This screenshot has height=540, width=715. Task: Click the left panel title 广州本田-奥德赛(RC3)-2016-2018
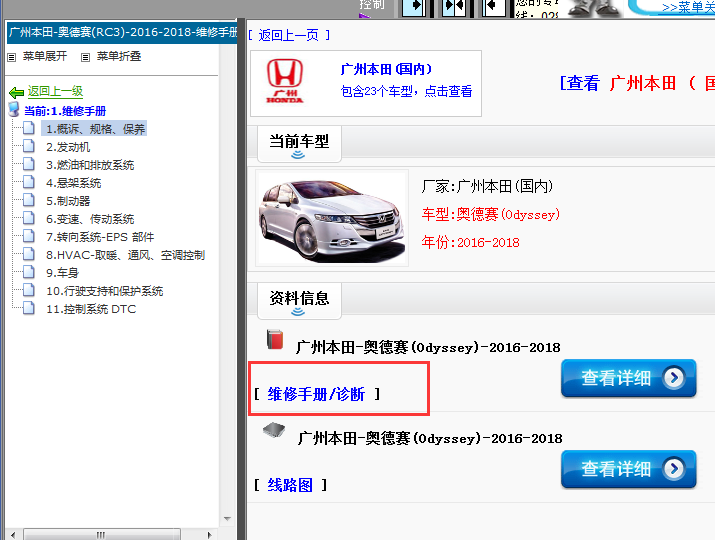[x=122, y=32]
